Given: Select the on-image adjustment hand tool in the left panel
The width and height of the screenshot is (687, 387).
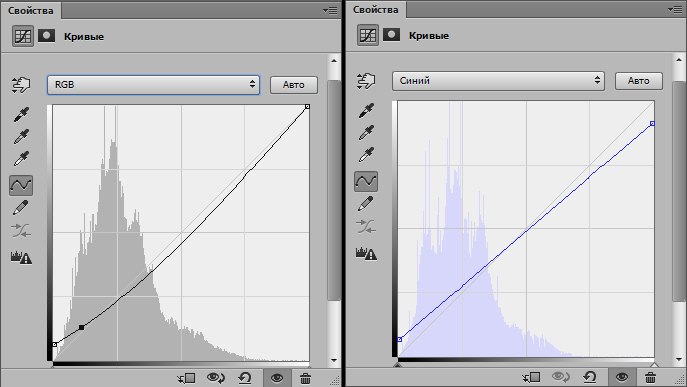Looking at the screenshot, I should [21, 84].
